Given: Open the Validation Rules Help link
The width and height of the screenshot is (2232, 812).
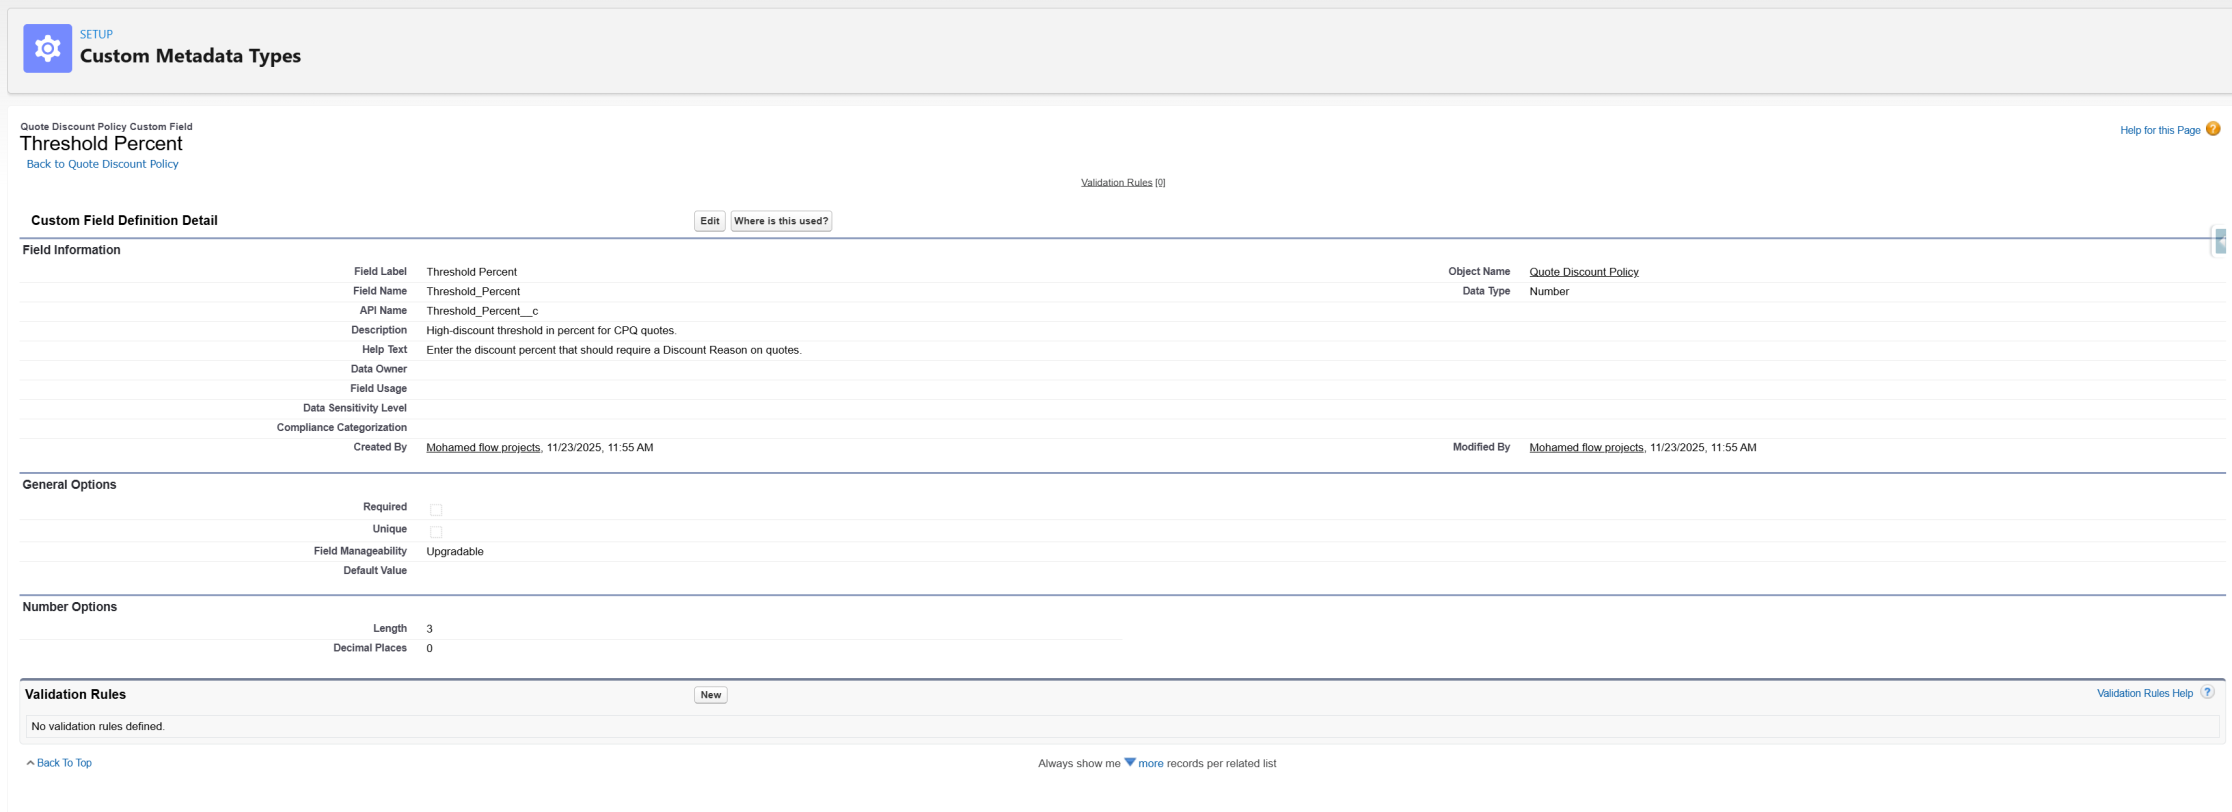Looking at the screenshot, I should click(x=2145, y=693).
